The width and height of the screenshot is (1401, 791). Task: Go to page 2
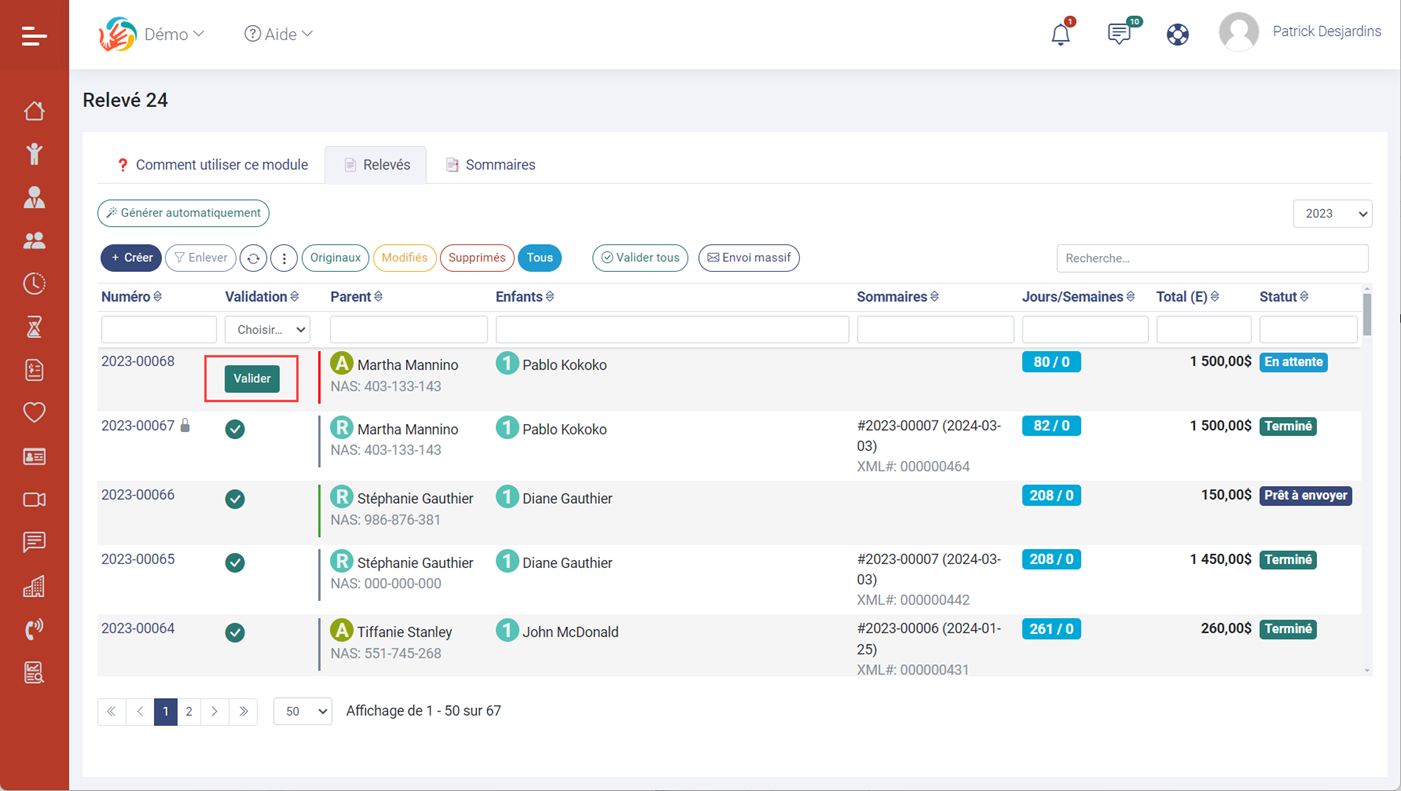[x=189, y=711]
